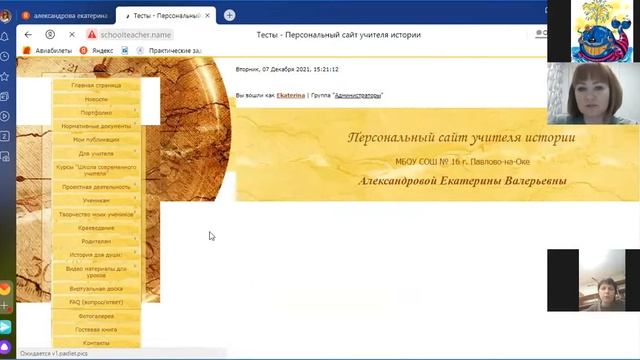Click the Yandex ID icon beside back arrow
The height and width of the screenshot is (360, 640).
(x=50, y=35)
